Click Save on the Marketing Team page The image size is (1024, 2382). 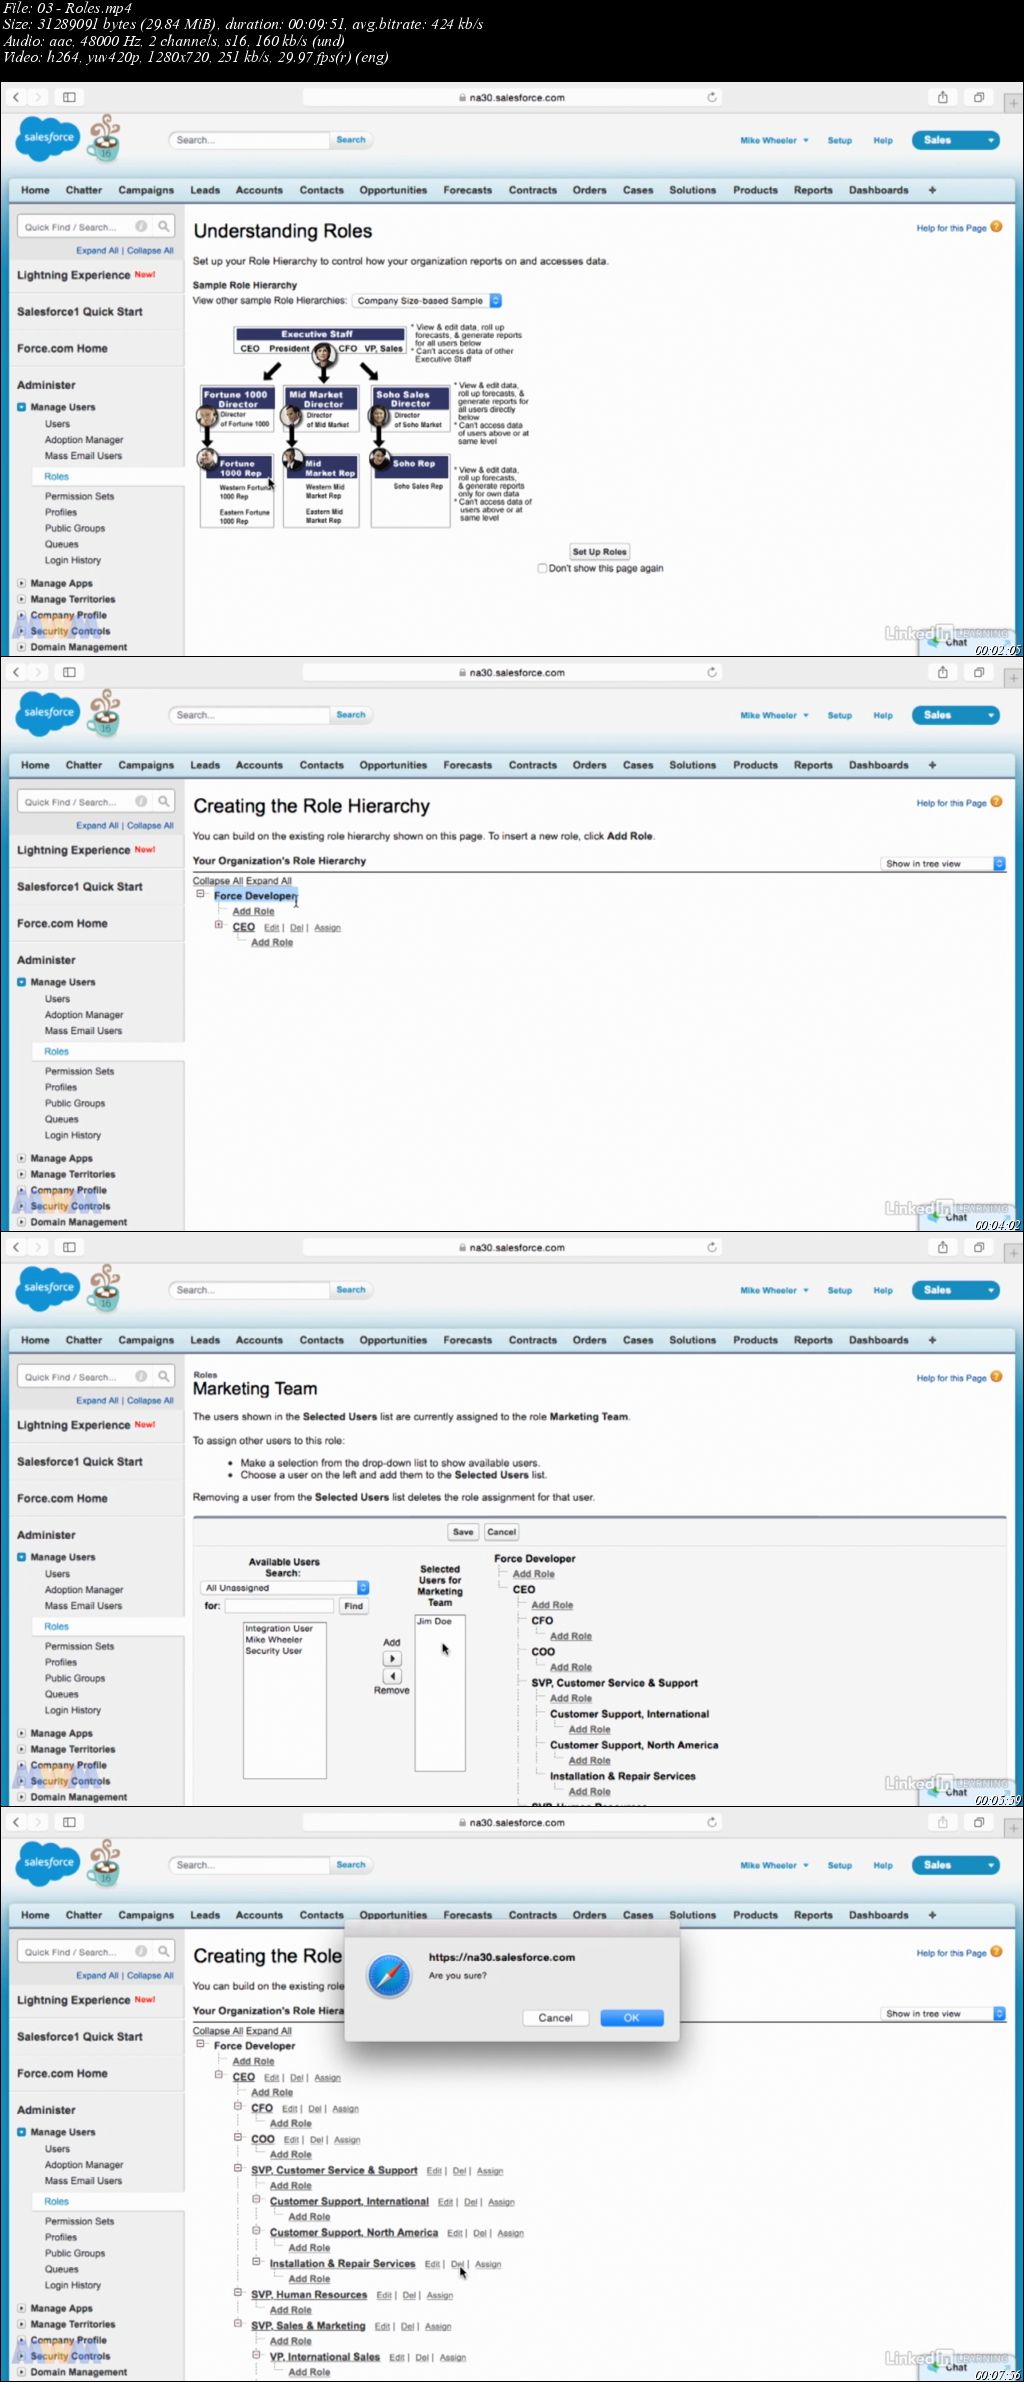pos(463,1532)
